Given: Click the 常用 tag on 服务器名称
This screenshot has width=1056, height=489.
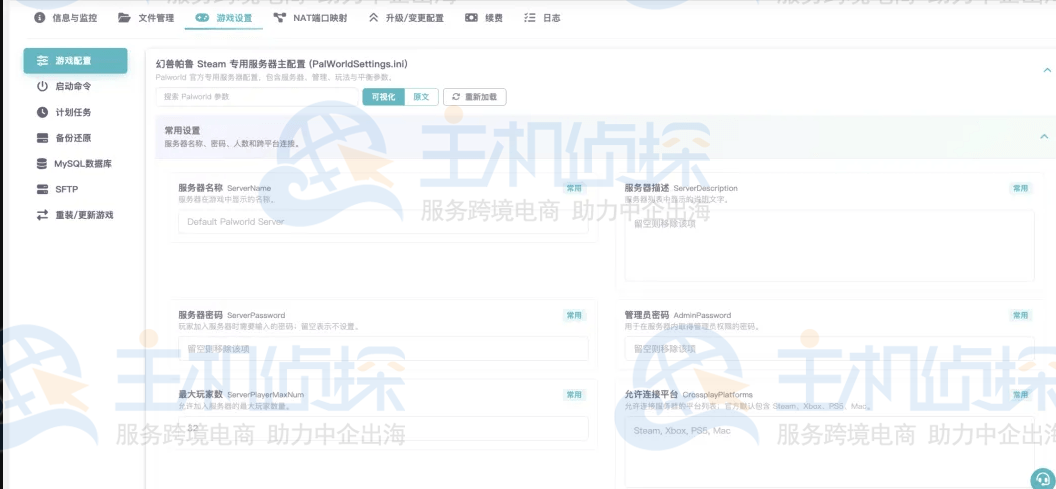Looking at the screenshot, I should (x=574, y=189).
